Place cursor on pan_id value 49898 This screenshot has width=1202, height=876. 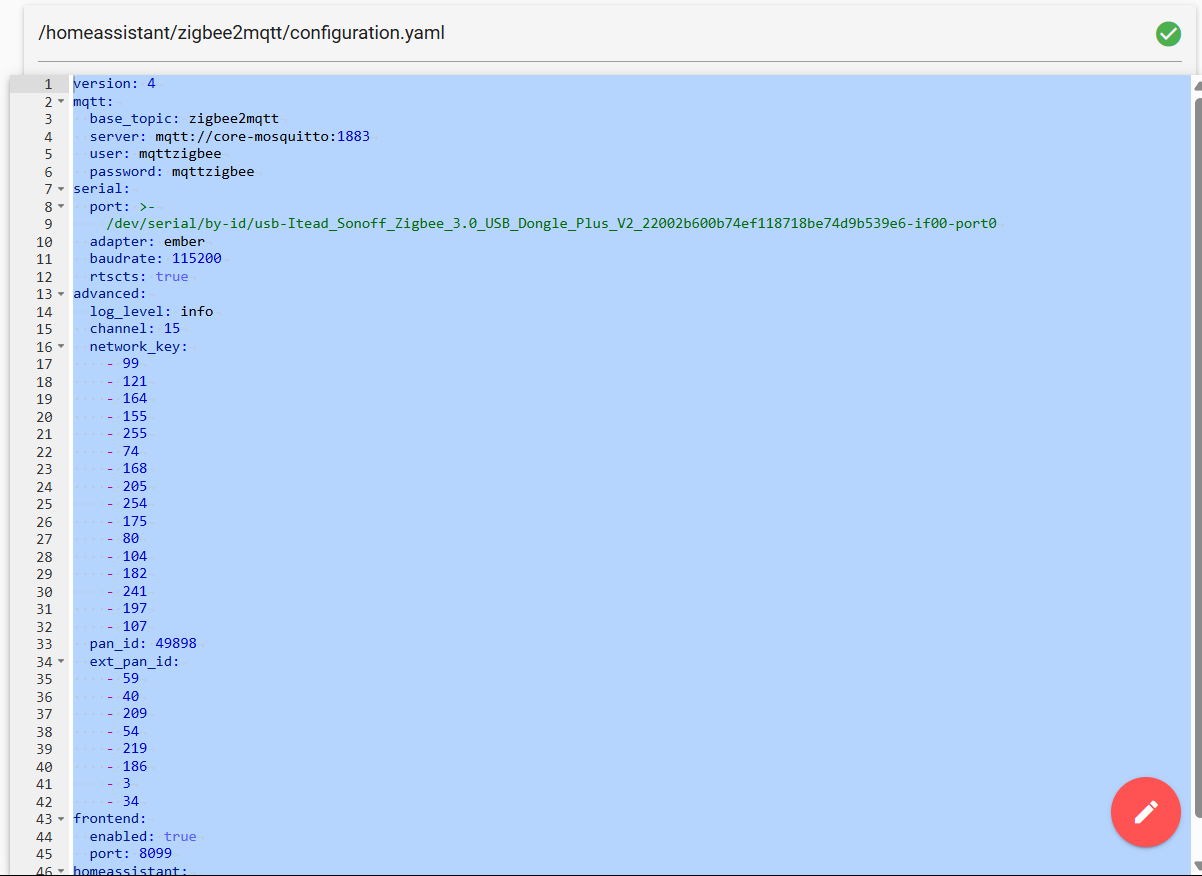point(175,644)
